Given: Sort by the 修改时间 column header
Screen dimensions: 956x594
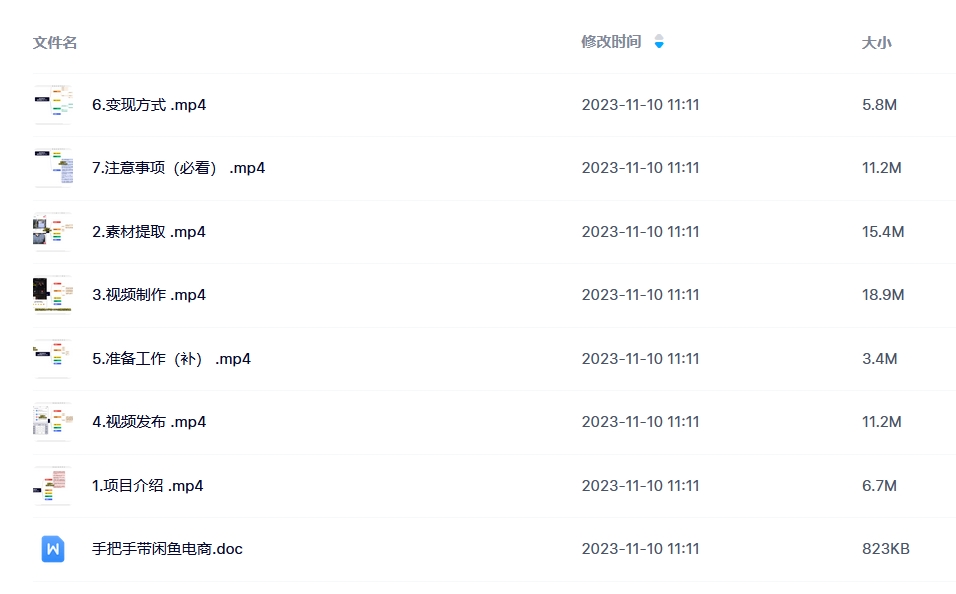Looking at the screenshot, I should click(611, 41).
